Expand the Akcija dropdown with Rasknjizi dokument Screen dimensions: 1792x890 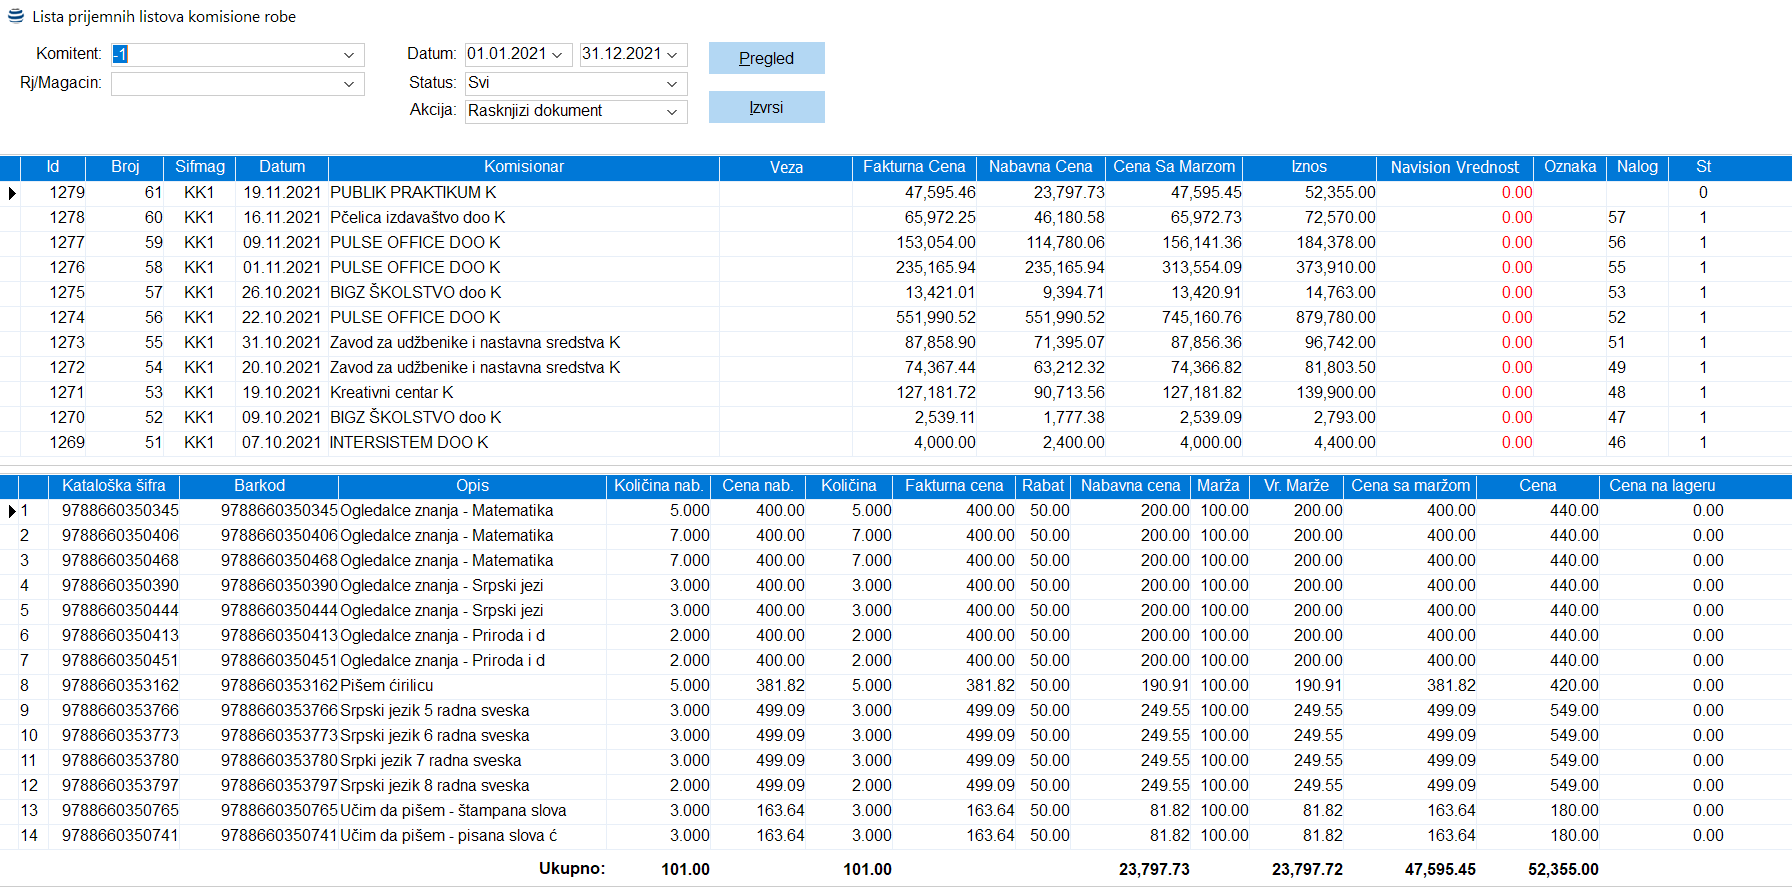coord(672,112)
